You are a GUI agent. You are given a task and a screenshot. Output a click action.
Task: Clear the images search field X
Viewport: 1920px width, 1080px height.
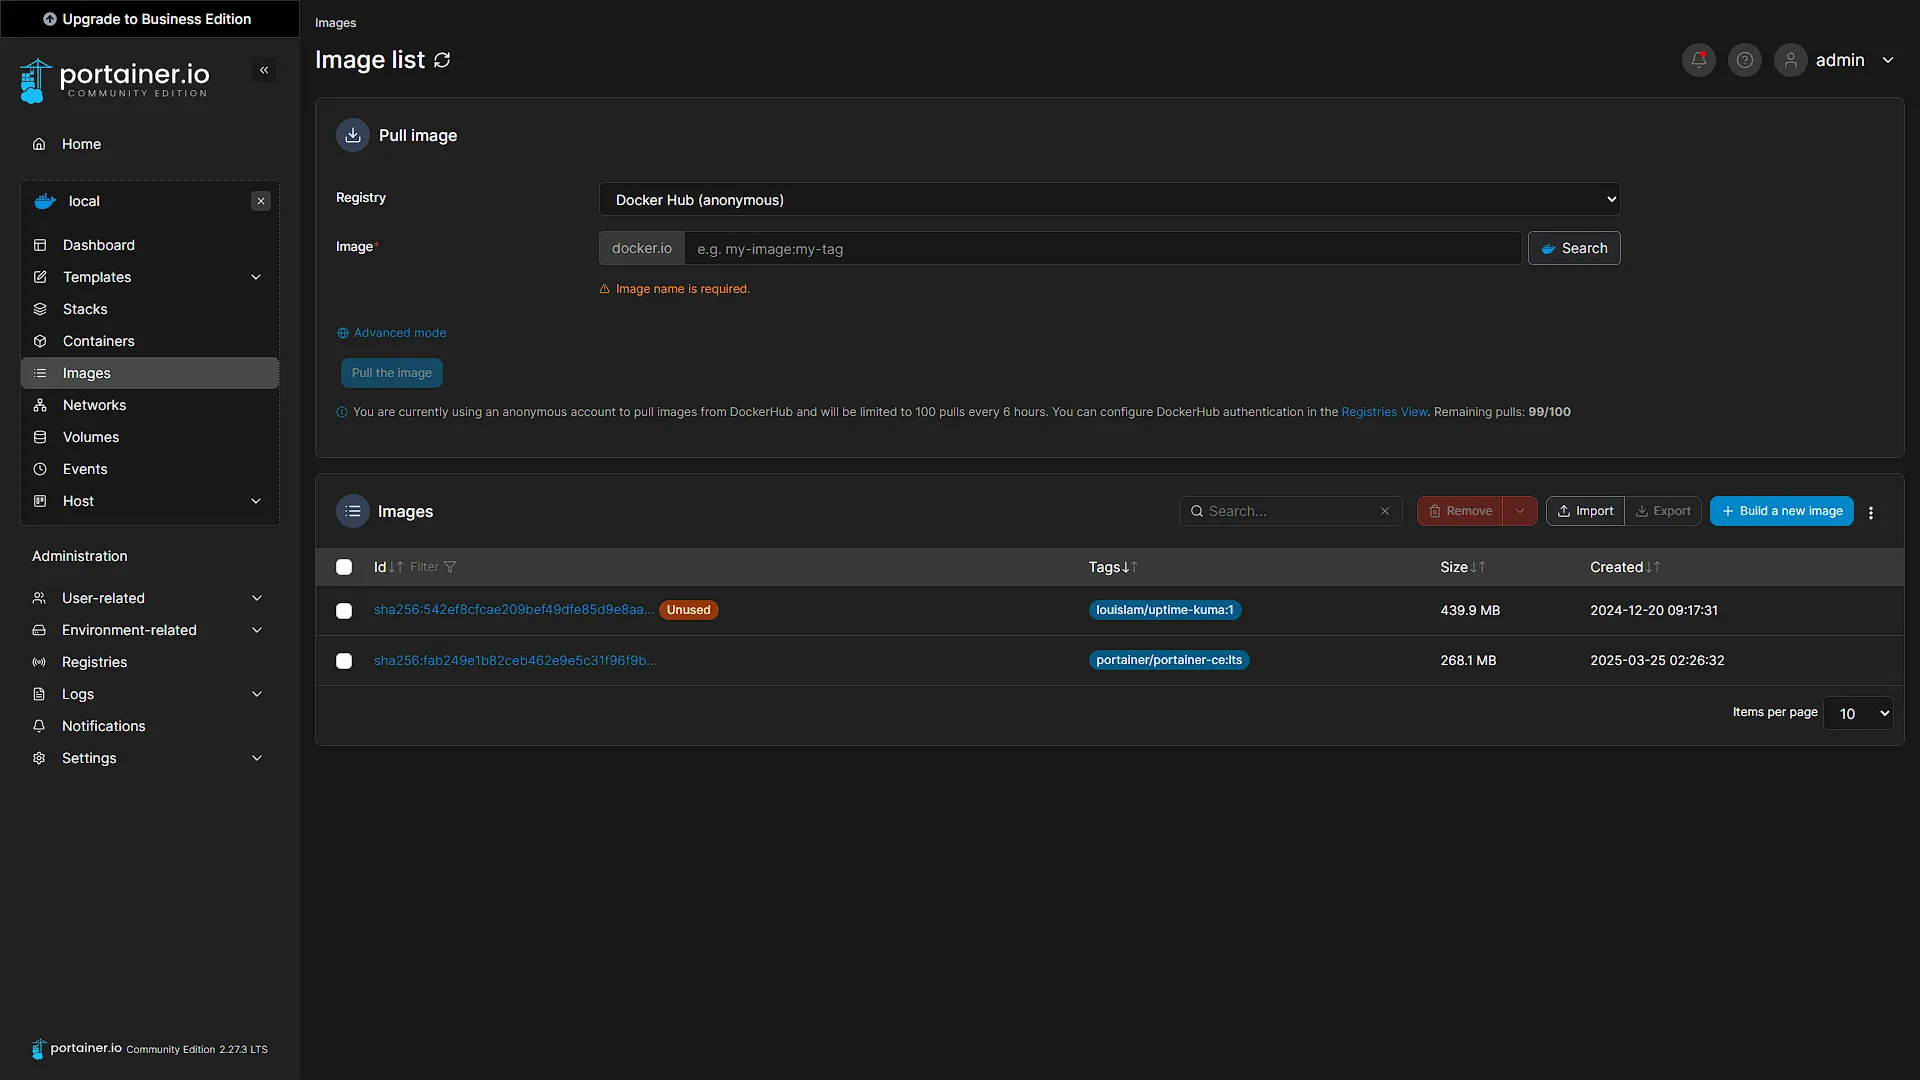click(1385, 511)
